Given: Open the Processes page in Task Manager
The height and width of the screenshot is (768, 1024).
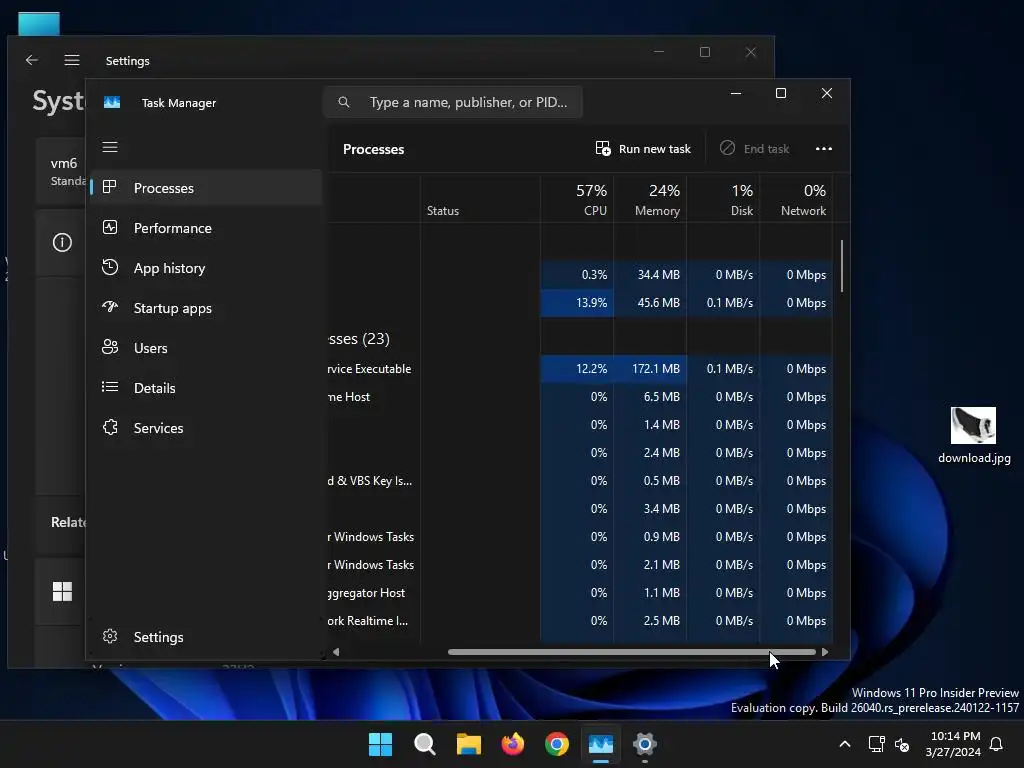Looking at the screenshot, I should point(206,188).
